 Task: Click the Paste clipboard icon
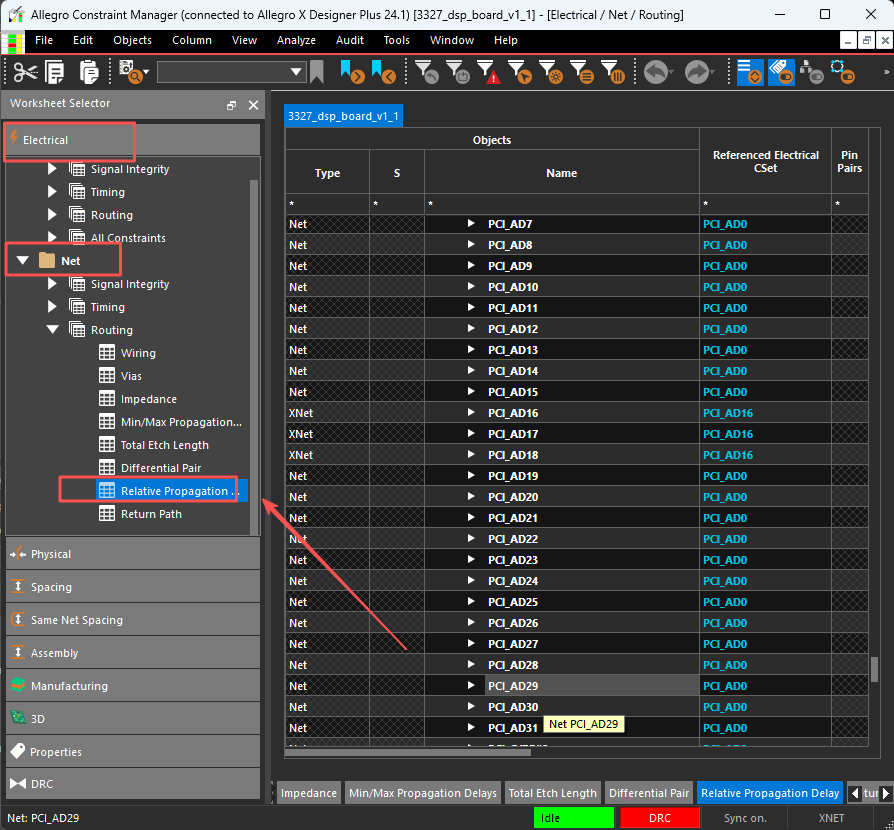pos(89,72)
